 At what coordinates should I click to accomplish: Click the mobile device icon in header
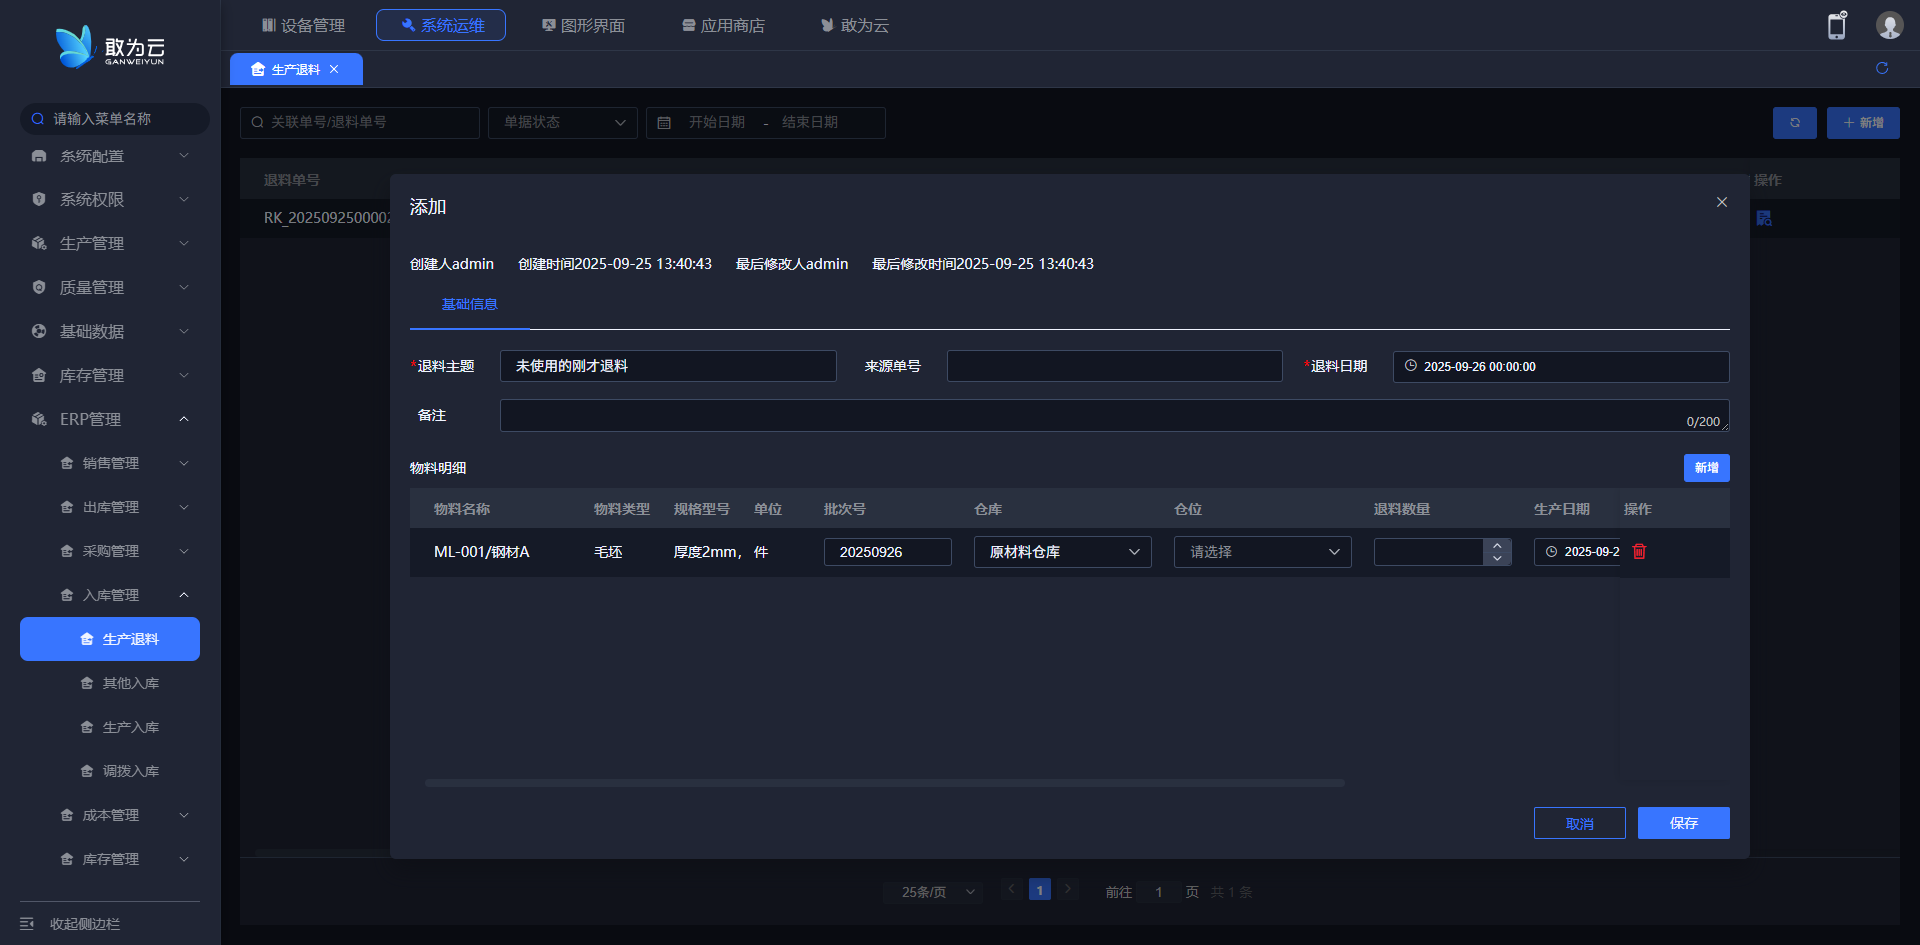pyautogui.click(x=1837, y=26)
